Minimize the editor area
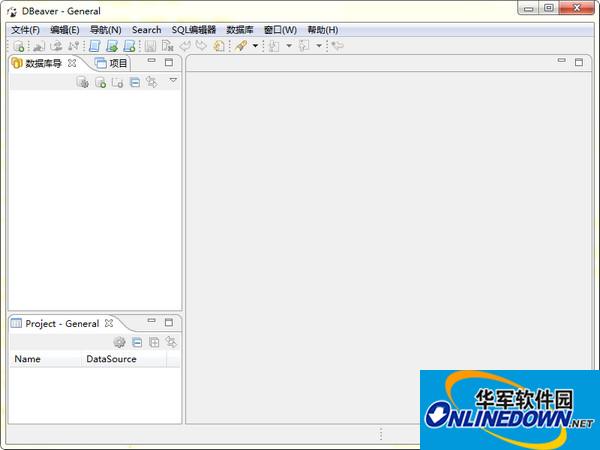 point(562,60)
